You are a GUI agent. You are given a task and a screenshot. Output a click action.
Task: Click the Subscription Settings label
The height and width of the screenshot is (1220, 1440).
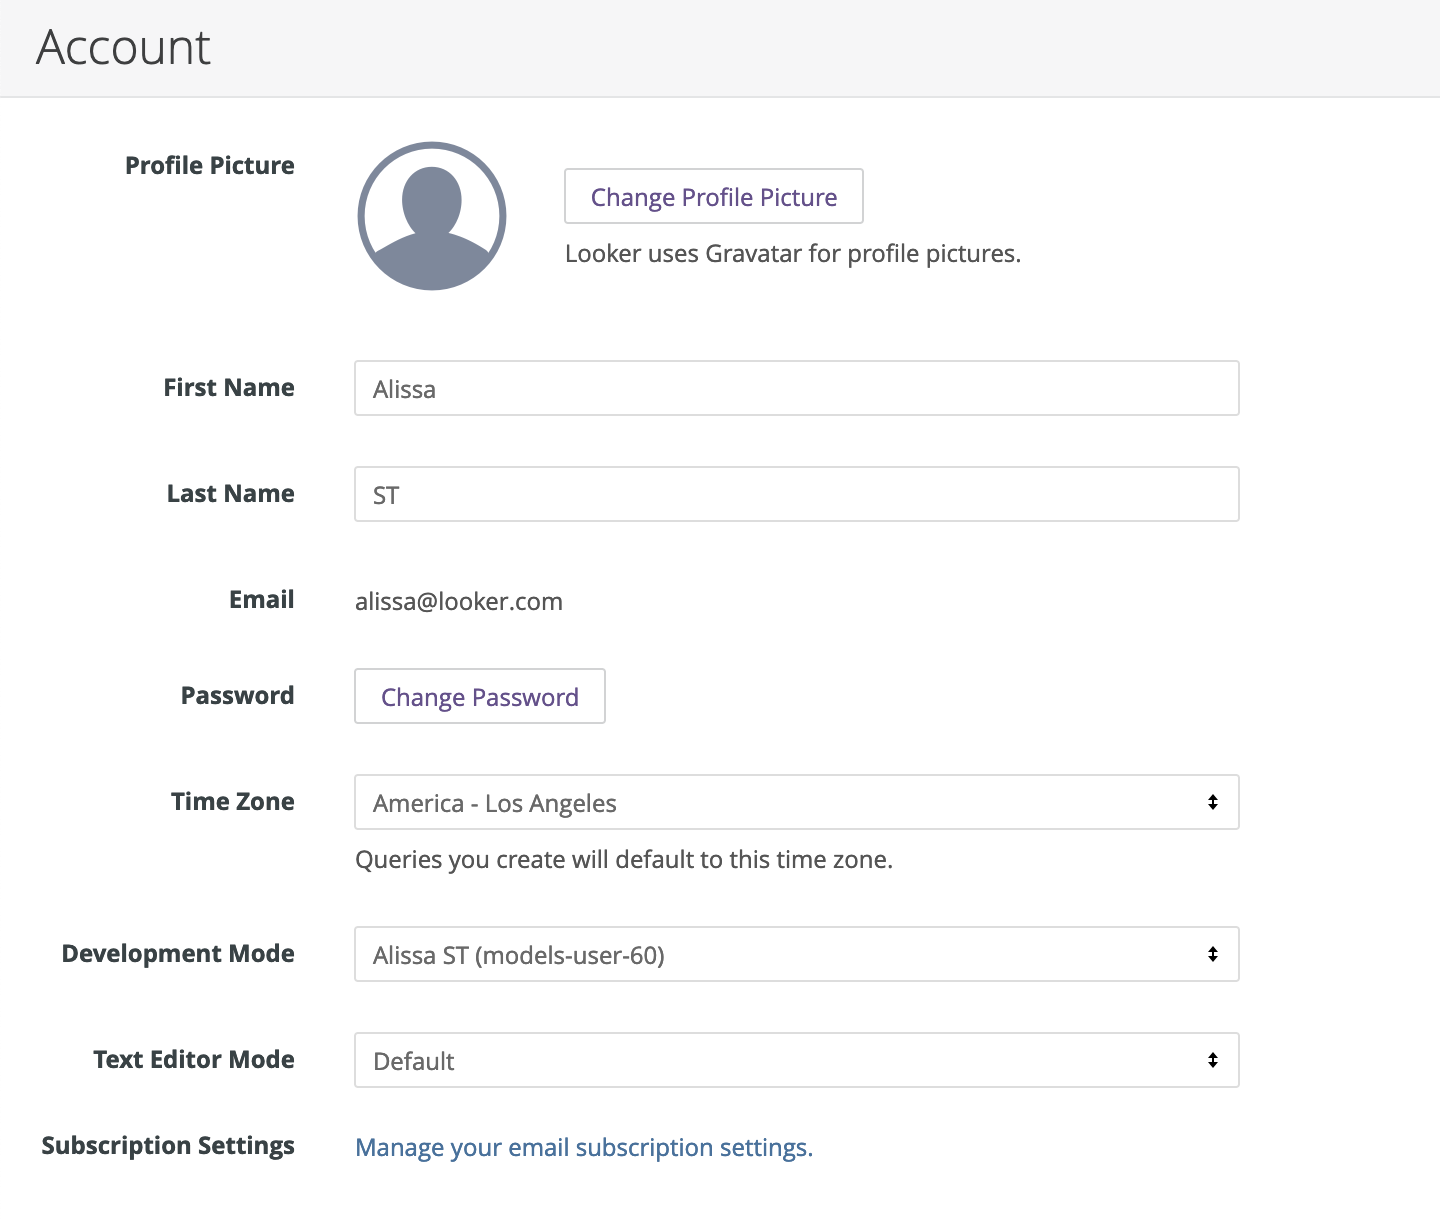pyautogui.click(x=168, y=1145)
